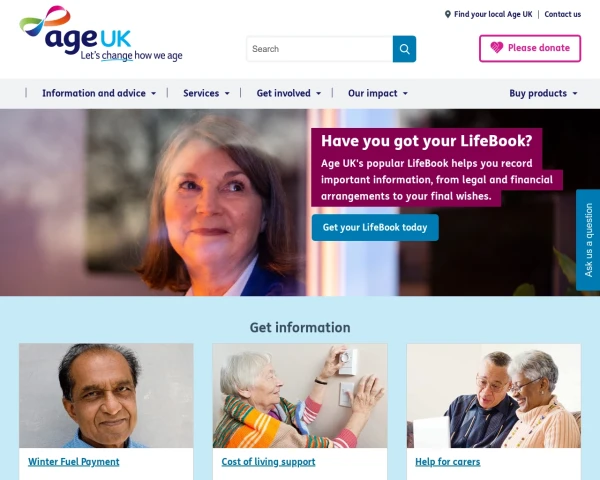Click Get your LifeBook today button
Image resolution: width=600 pixels, height=480 pixels.
pos(375,227)
